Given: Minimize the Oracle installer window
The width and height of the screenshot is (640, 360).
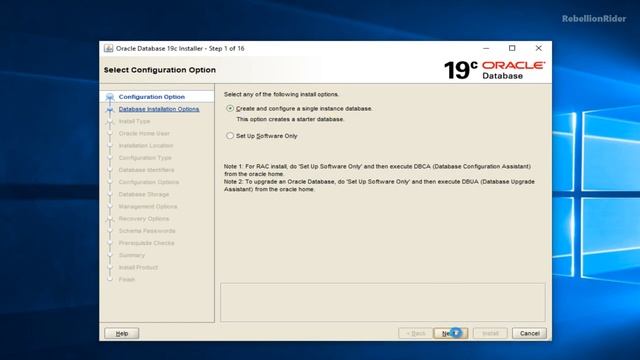Looking at the screenshot, I should point(486,48).
